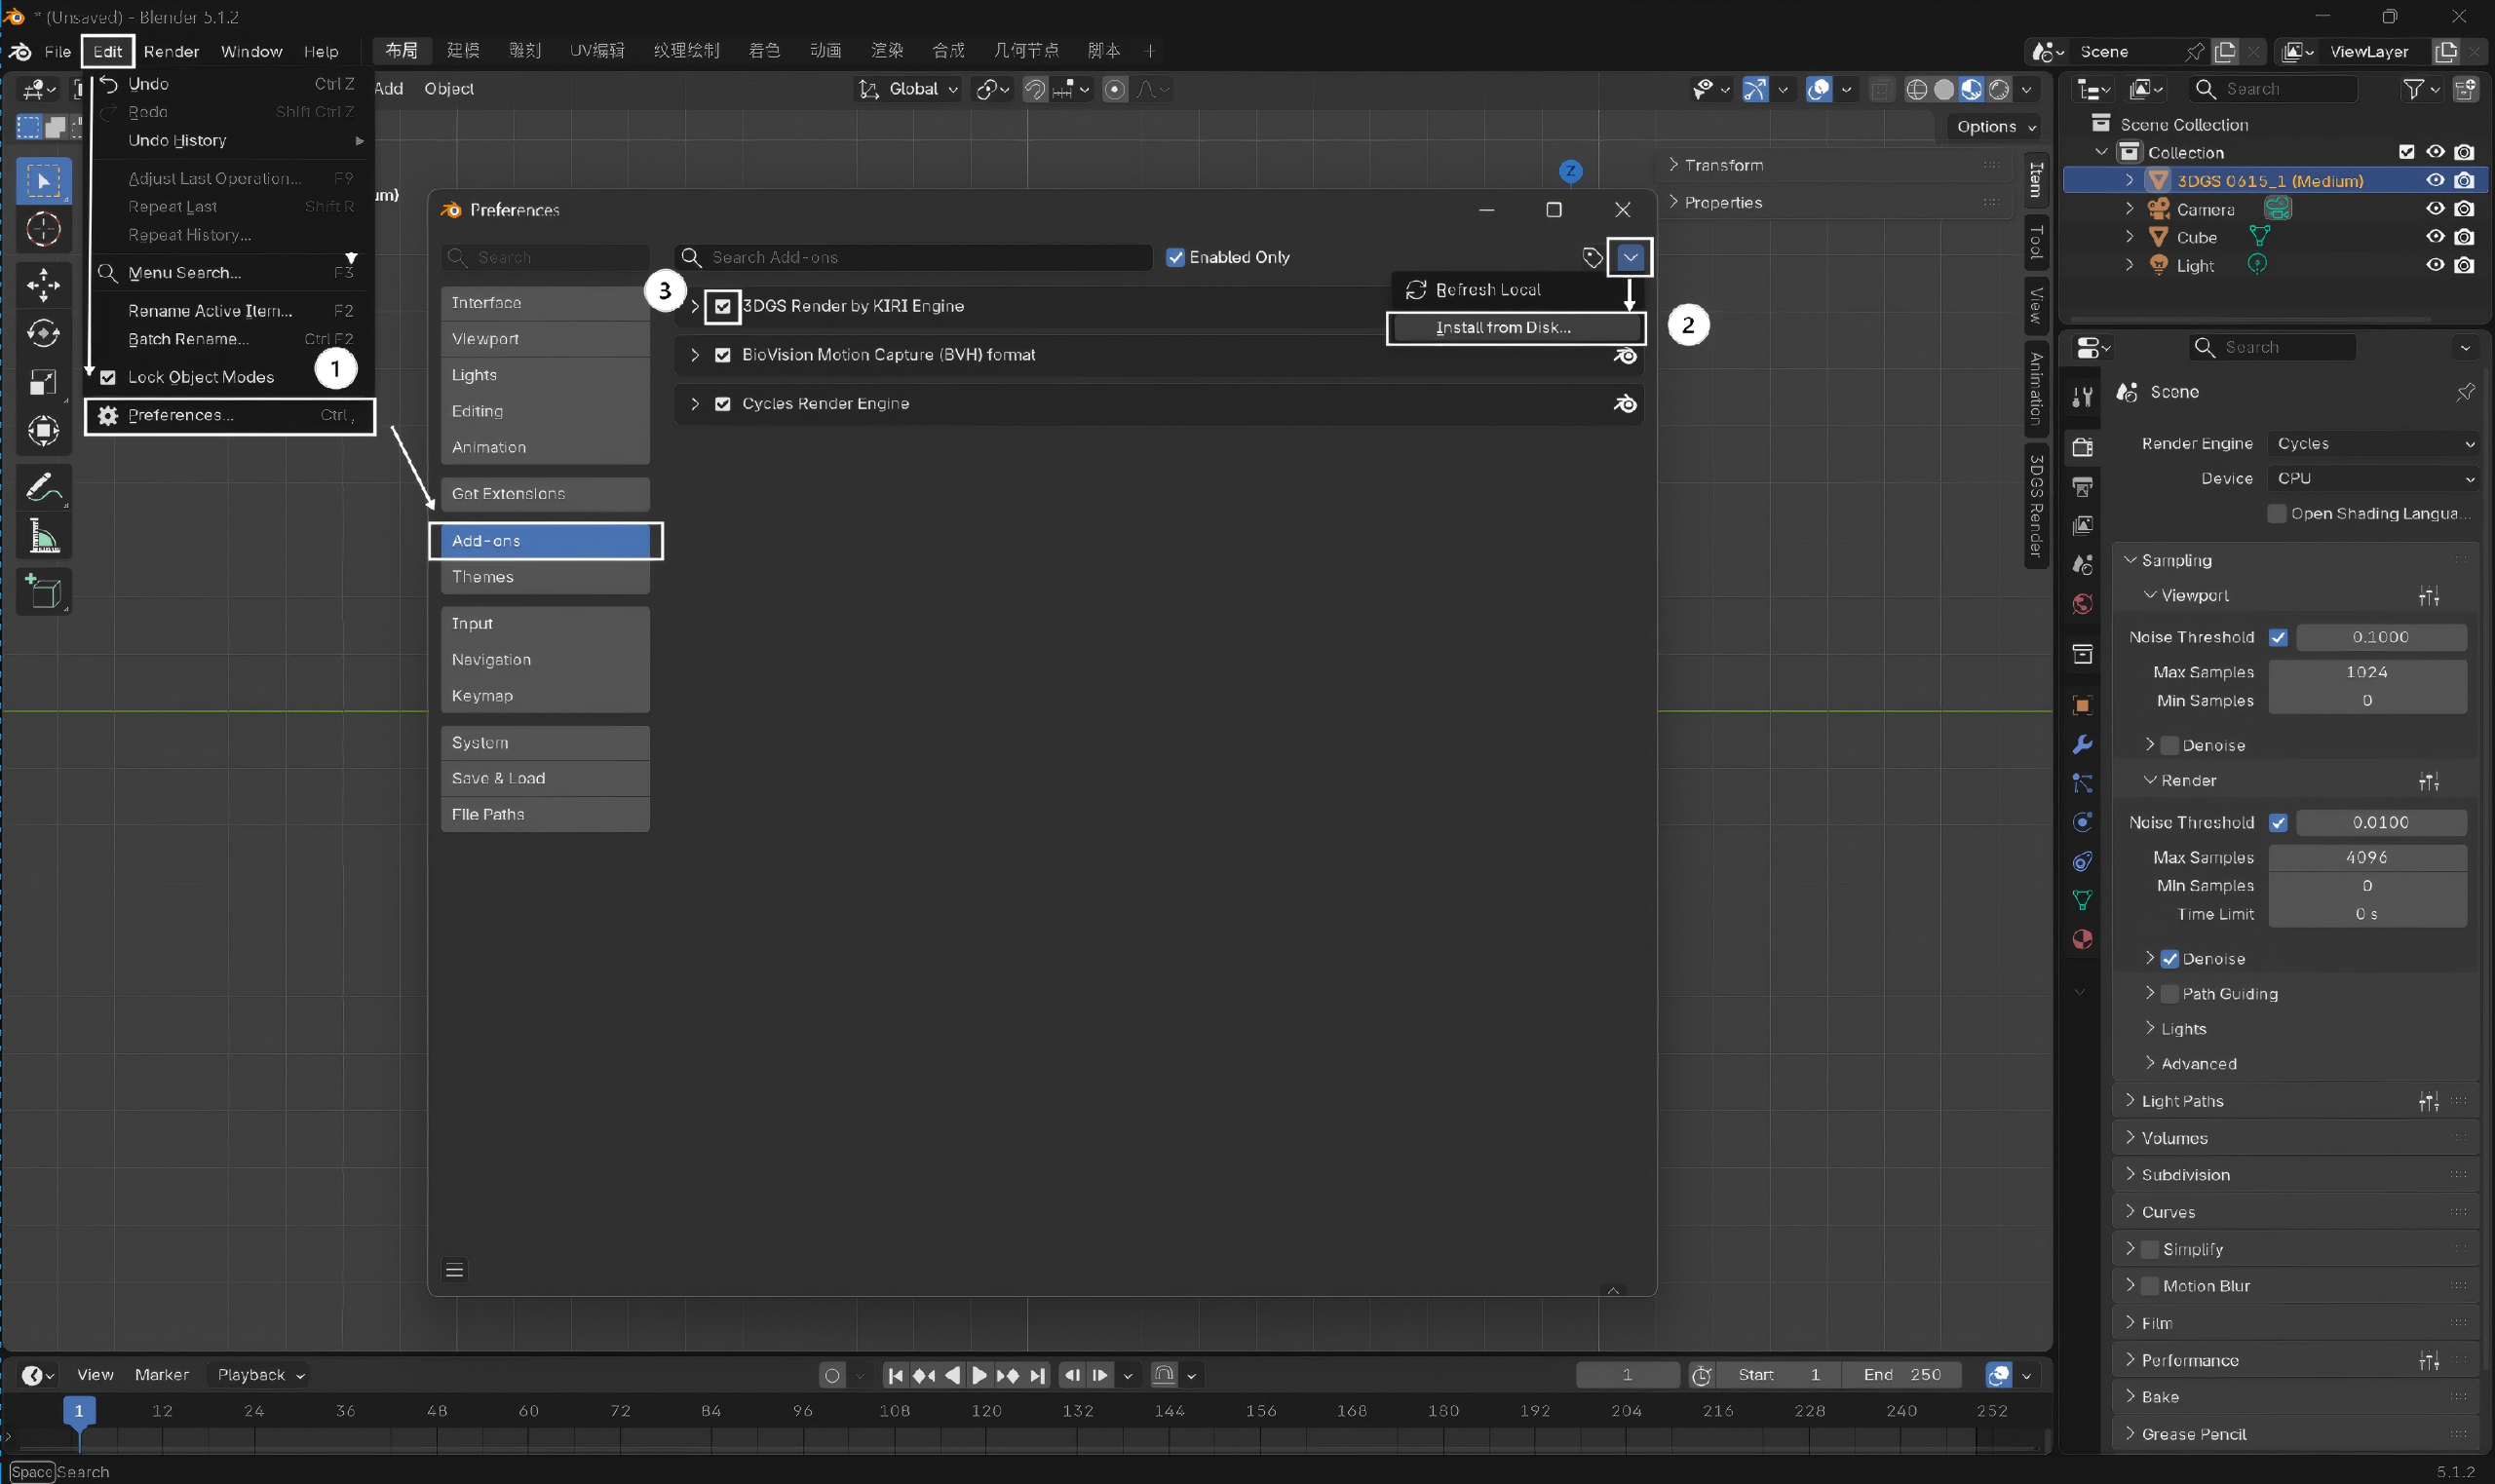Toggle the Lock Object Modes checkbox
Viewport: 2495px width, 1484px height.
(108, 378)
